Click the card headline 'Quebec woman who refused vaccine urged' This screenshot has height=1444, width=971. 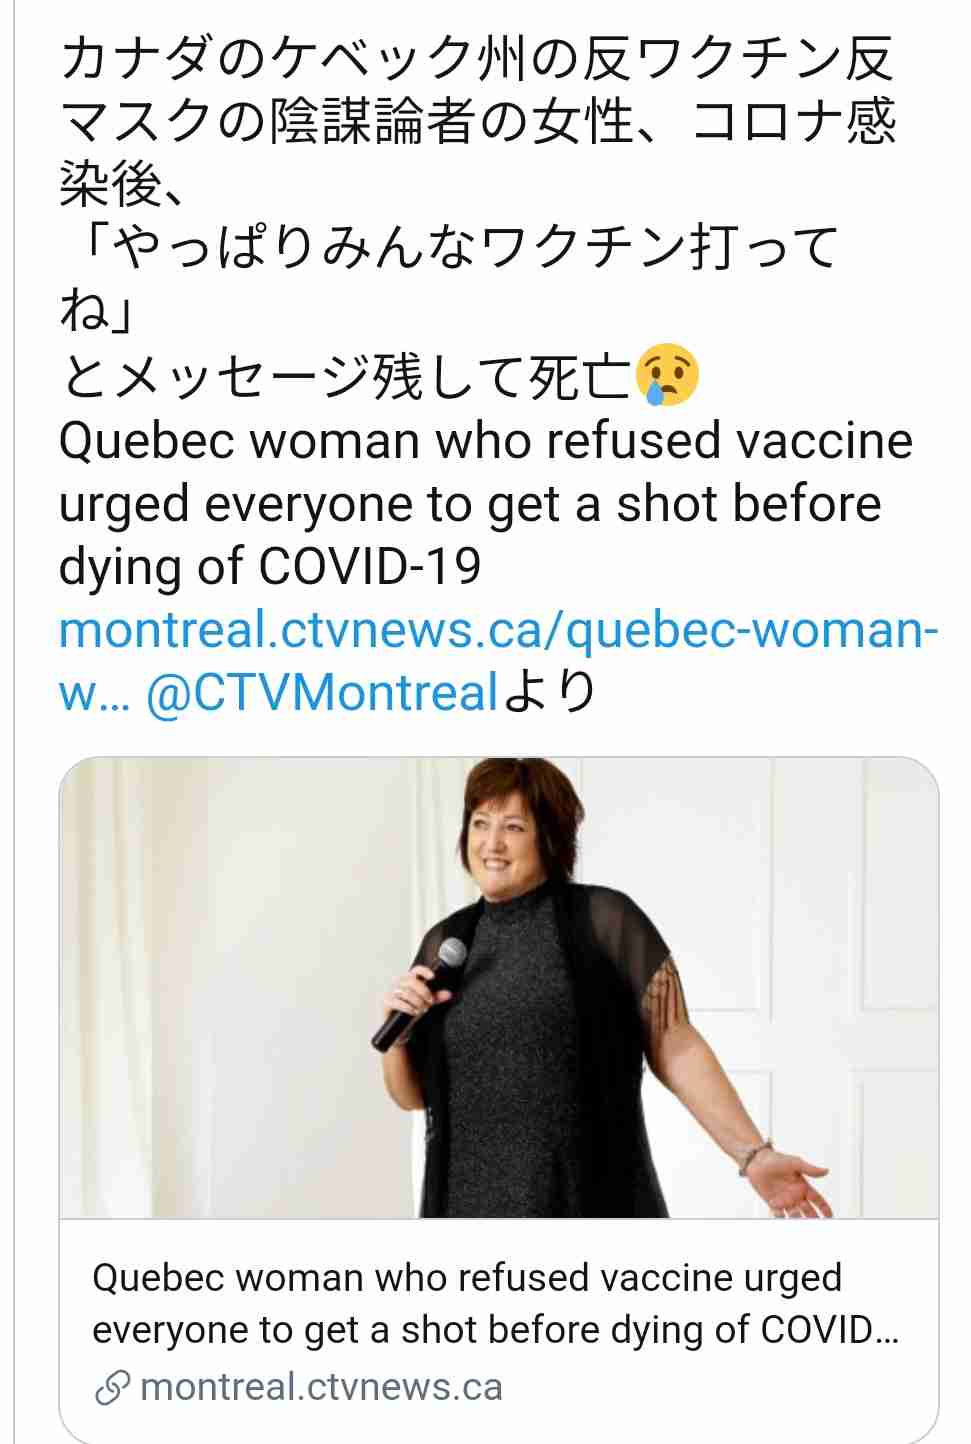(x=467, y=1278)
